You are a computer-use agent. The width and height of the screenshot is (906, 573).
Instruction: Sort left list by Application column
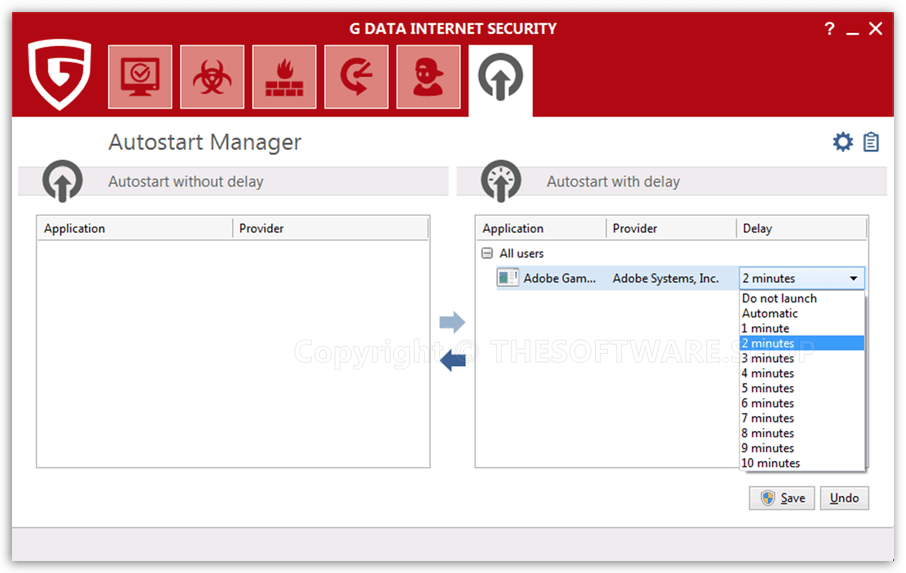click(x=135, y=228)
